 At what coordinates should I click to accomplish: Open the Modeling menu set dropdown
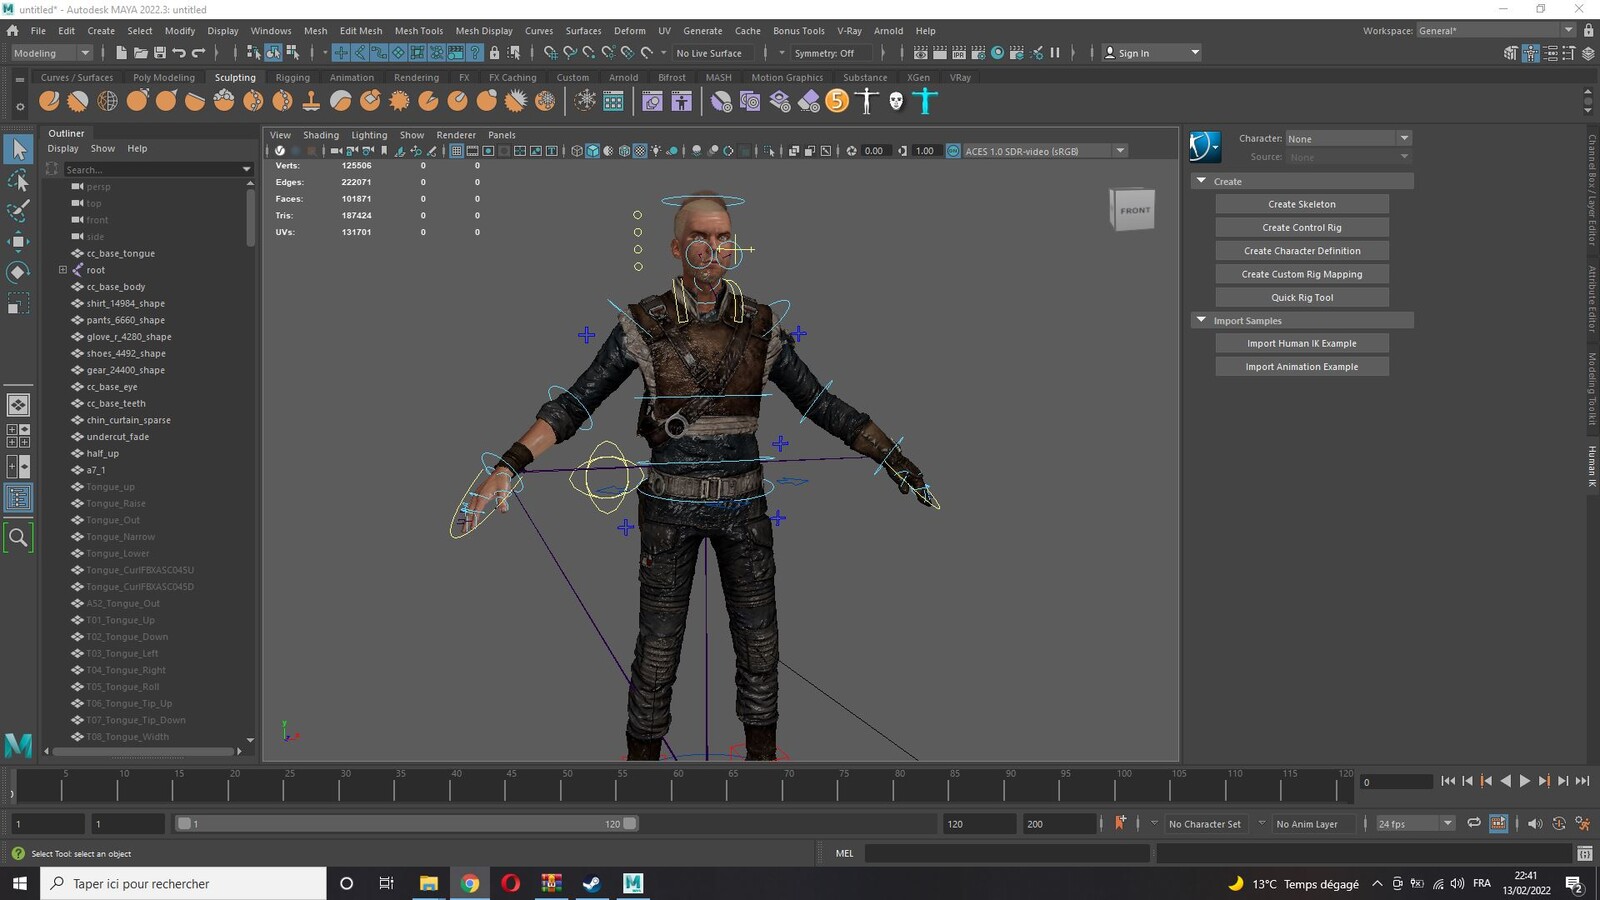tap(50, 53)
